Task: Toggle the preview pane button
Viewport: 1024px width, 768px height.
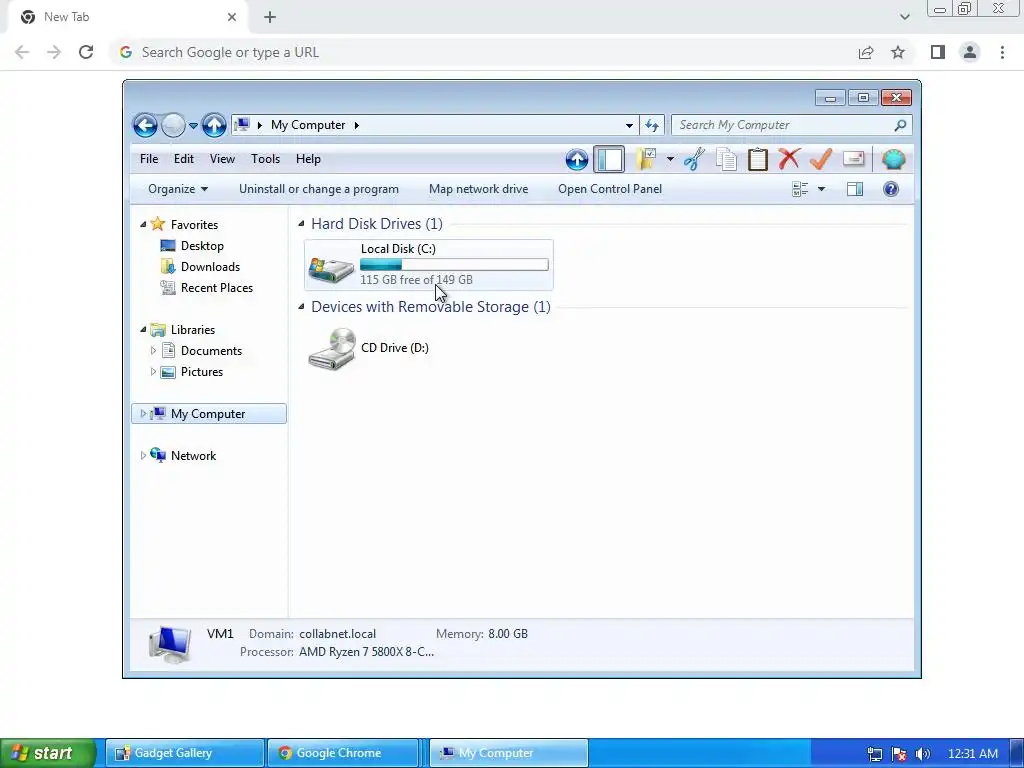Action: pos(855,189)
